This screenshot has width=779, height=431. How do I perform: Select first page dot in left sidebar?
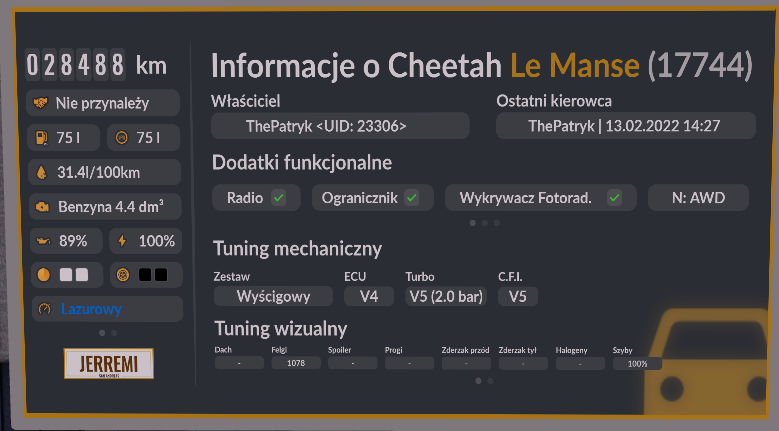[102, 333]
